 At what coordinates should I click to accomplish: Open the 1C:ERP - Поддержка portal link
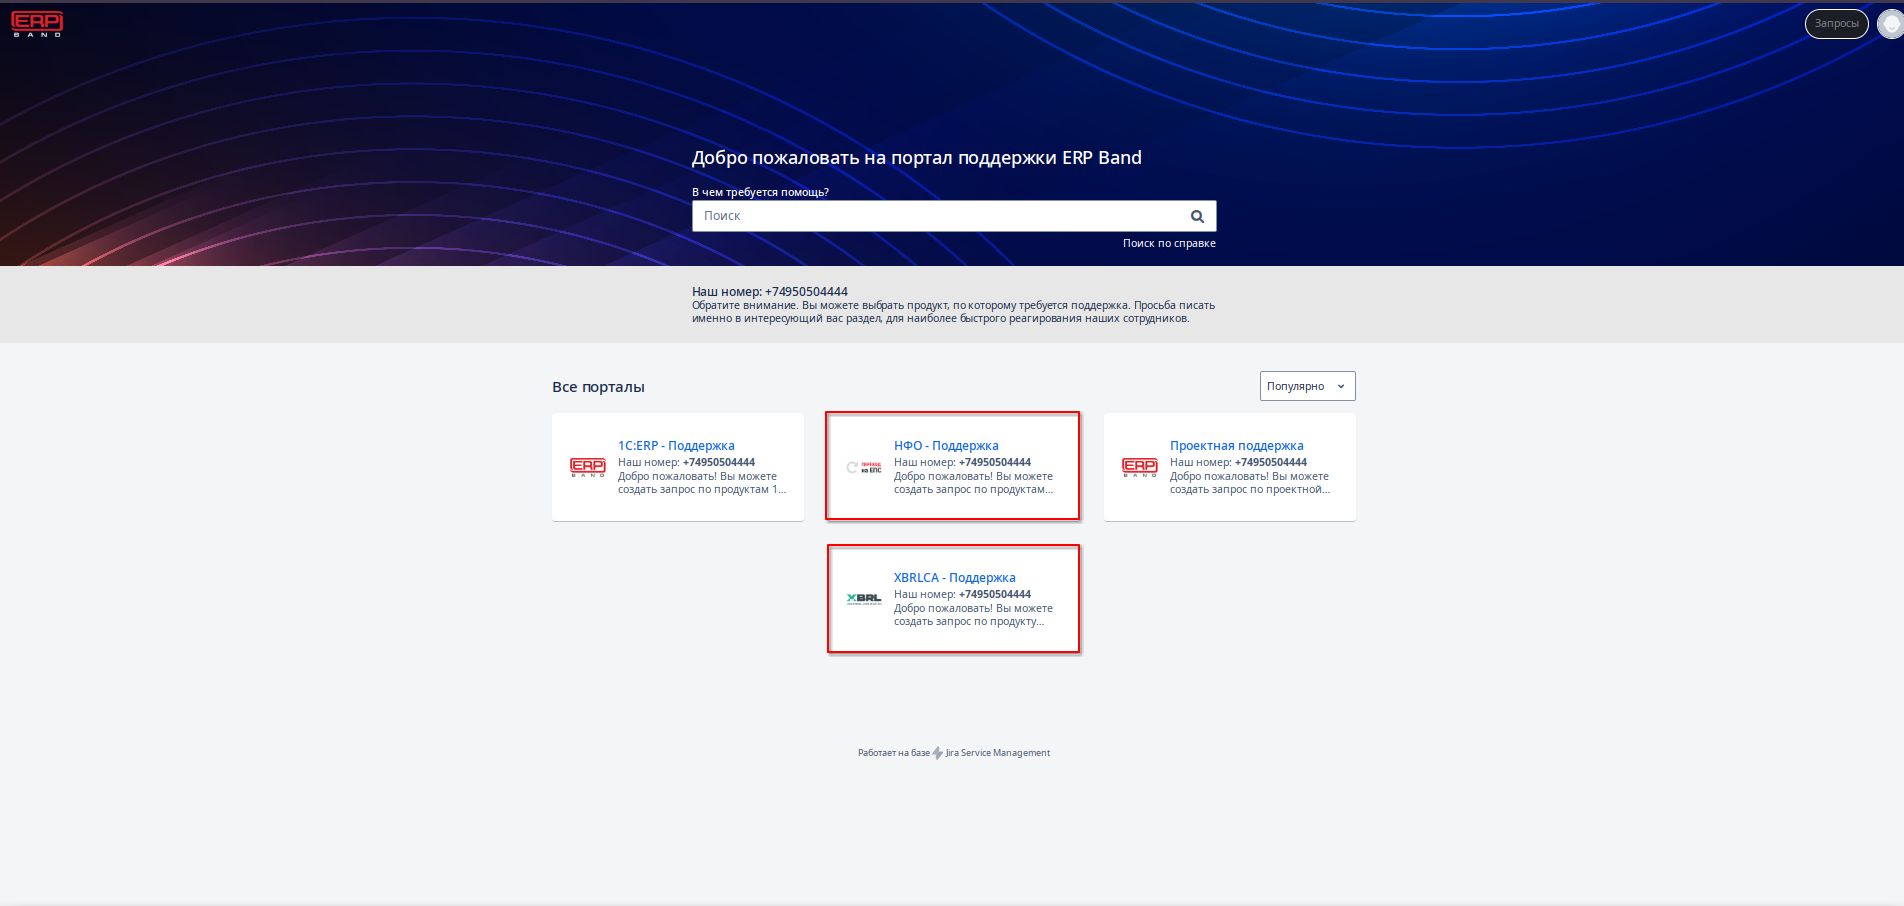676,446
